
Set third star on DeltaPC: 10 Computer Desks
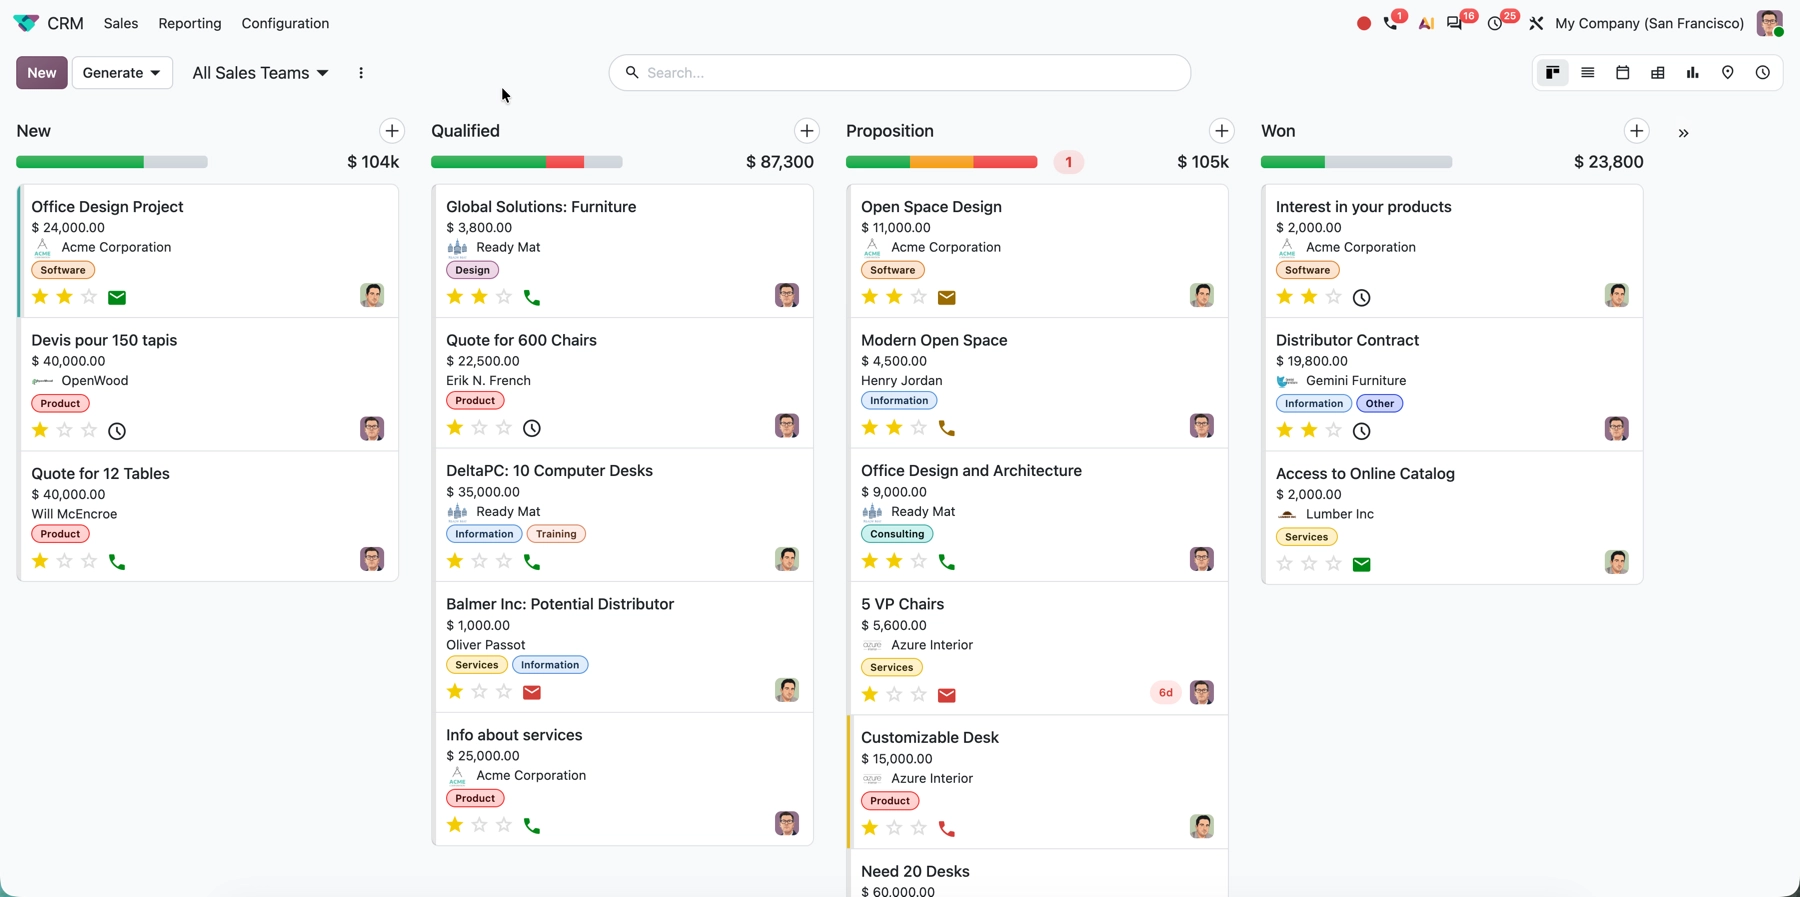504,561
